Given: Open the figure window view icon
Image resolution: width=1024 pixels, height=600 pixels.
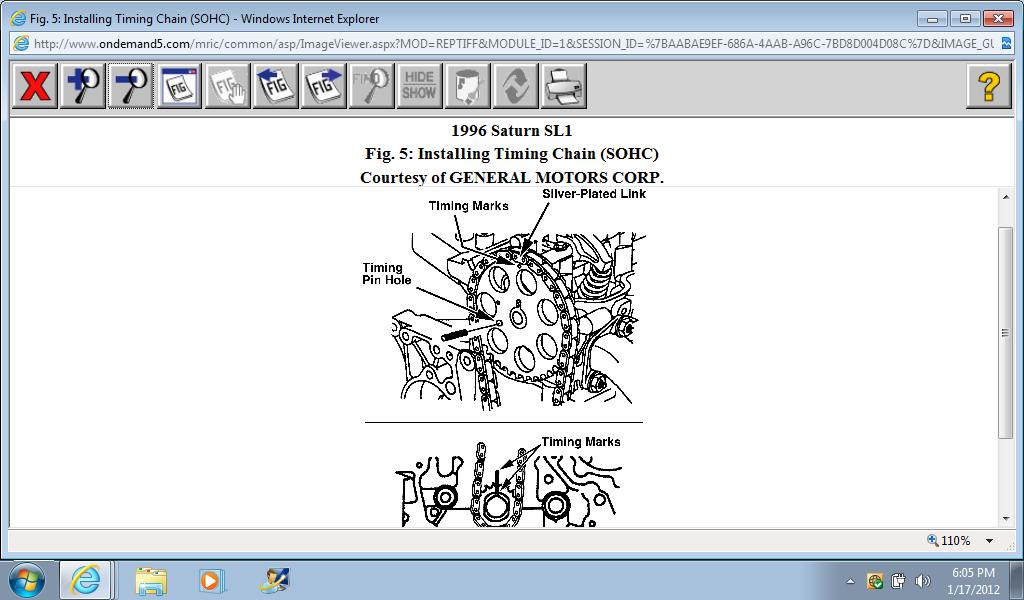Looking at the screenshot, I should (x=179, y=86).
